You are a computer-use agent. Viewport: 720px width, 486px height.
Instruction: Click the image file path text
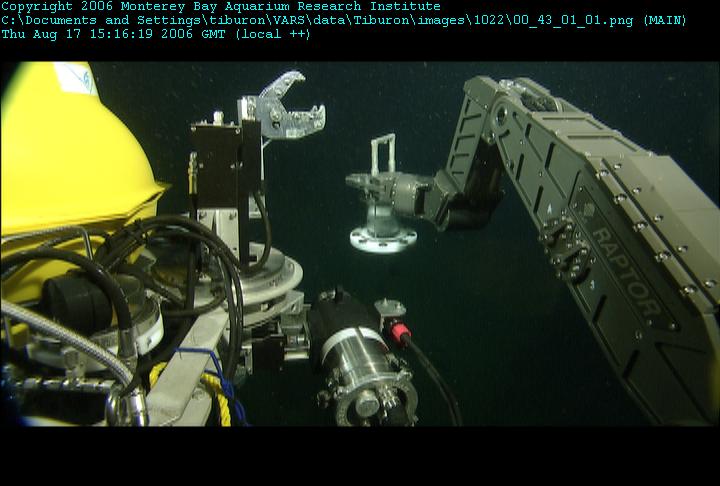point(317,21)
